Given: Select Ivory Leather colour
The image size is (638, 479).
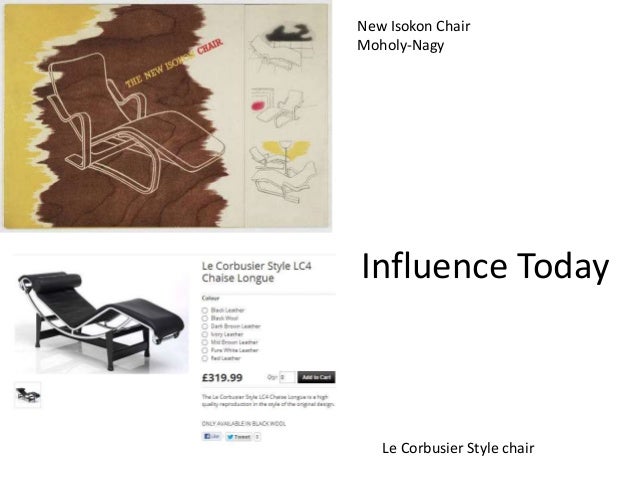Looking at the screenshot, I should pyautogui.click(x=205, y=334).
